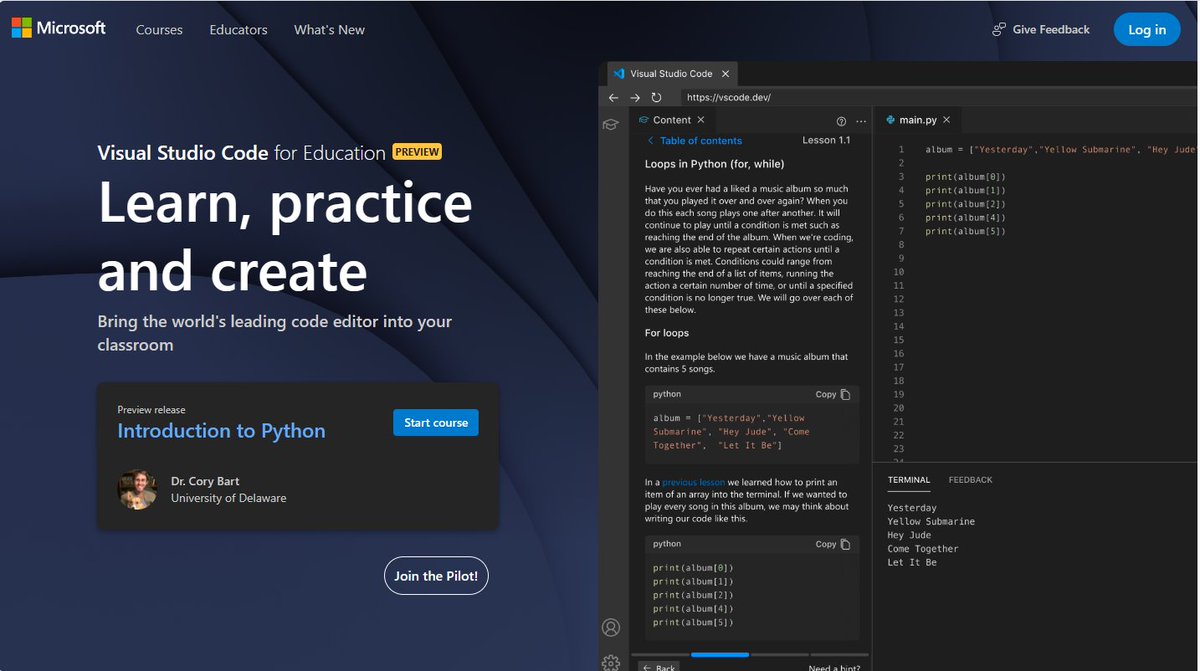Click the Log in button
Screen dimensions: 1200x671
pyautogui.click(x=1147, y=30)
